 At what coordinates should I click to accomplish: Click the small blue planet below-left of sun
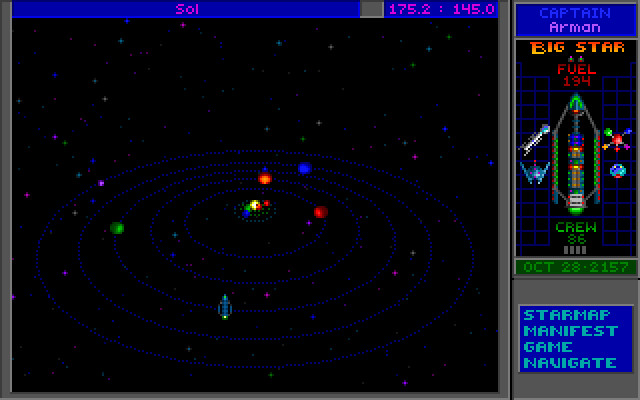pyautogui.click(x=246, y=213)
